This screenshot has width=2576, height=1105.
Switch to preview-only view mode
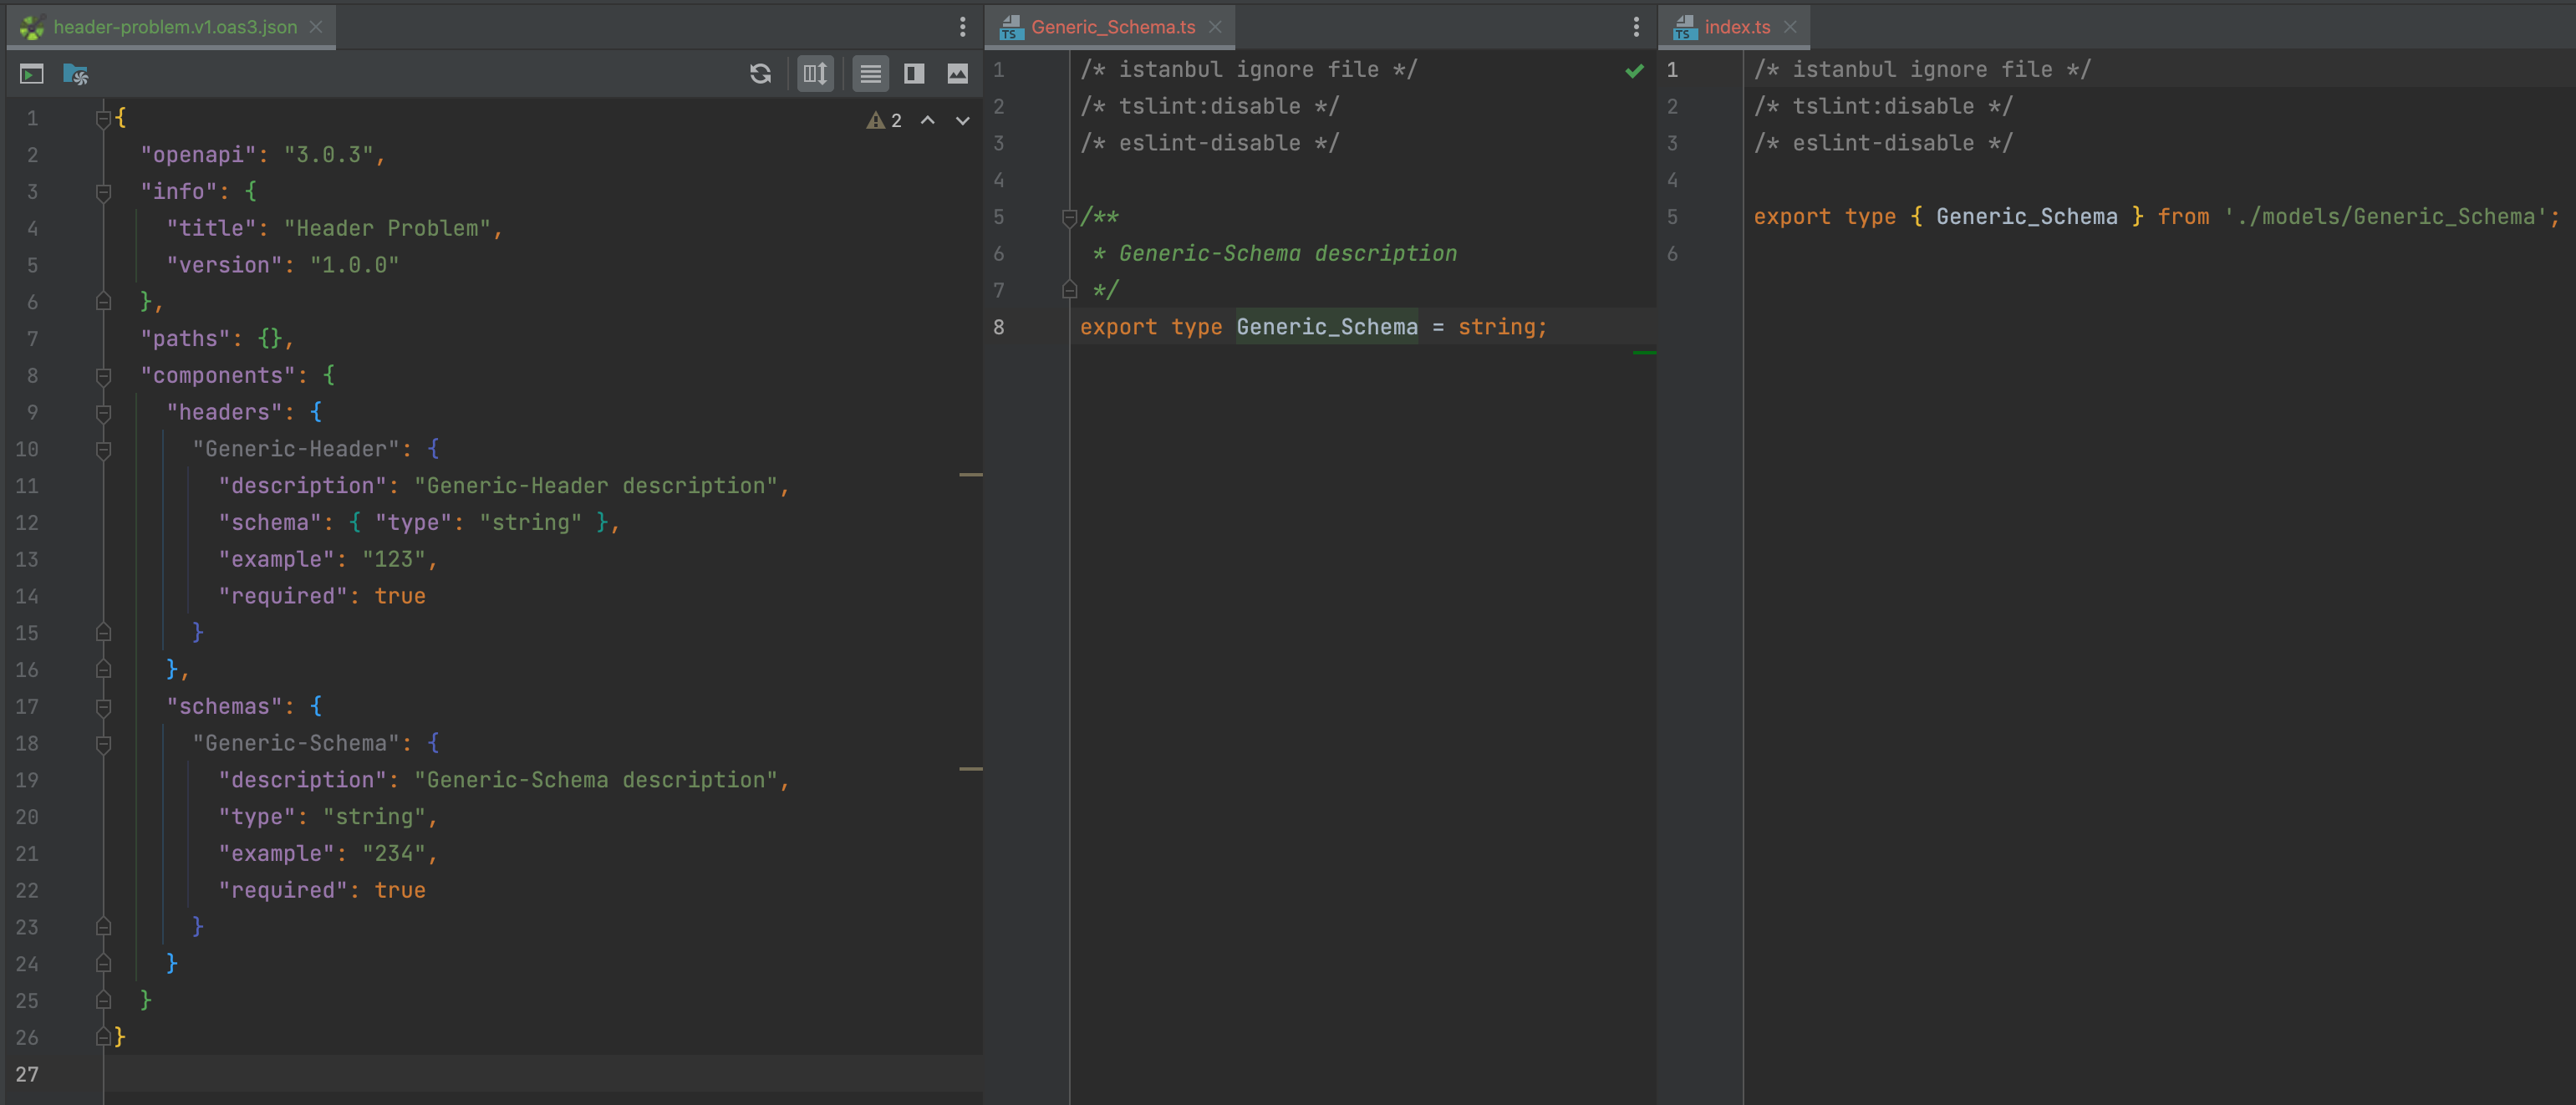point(958,73)
